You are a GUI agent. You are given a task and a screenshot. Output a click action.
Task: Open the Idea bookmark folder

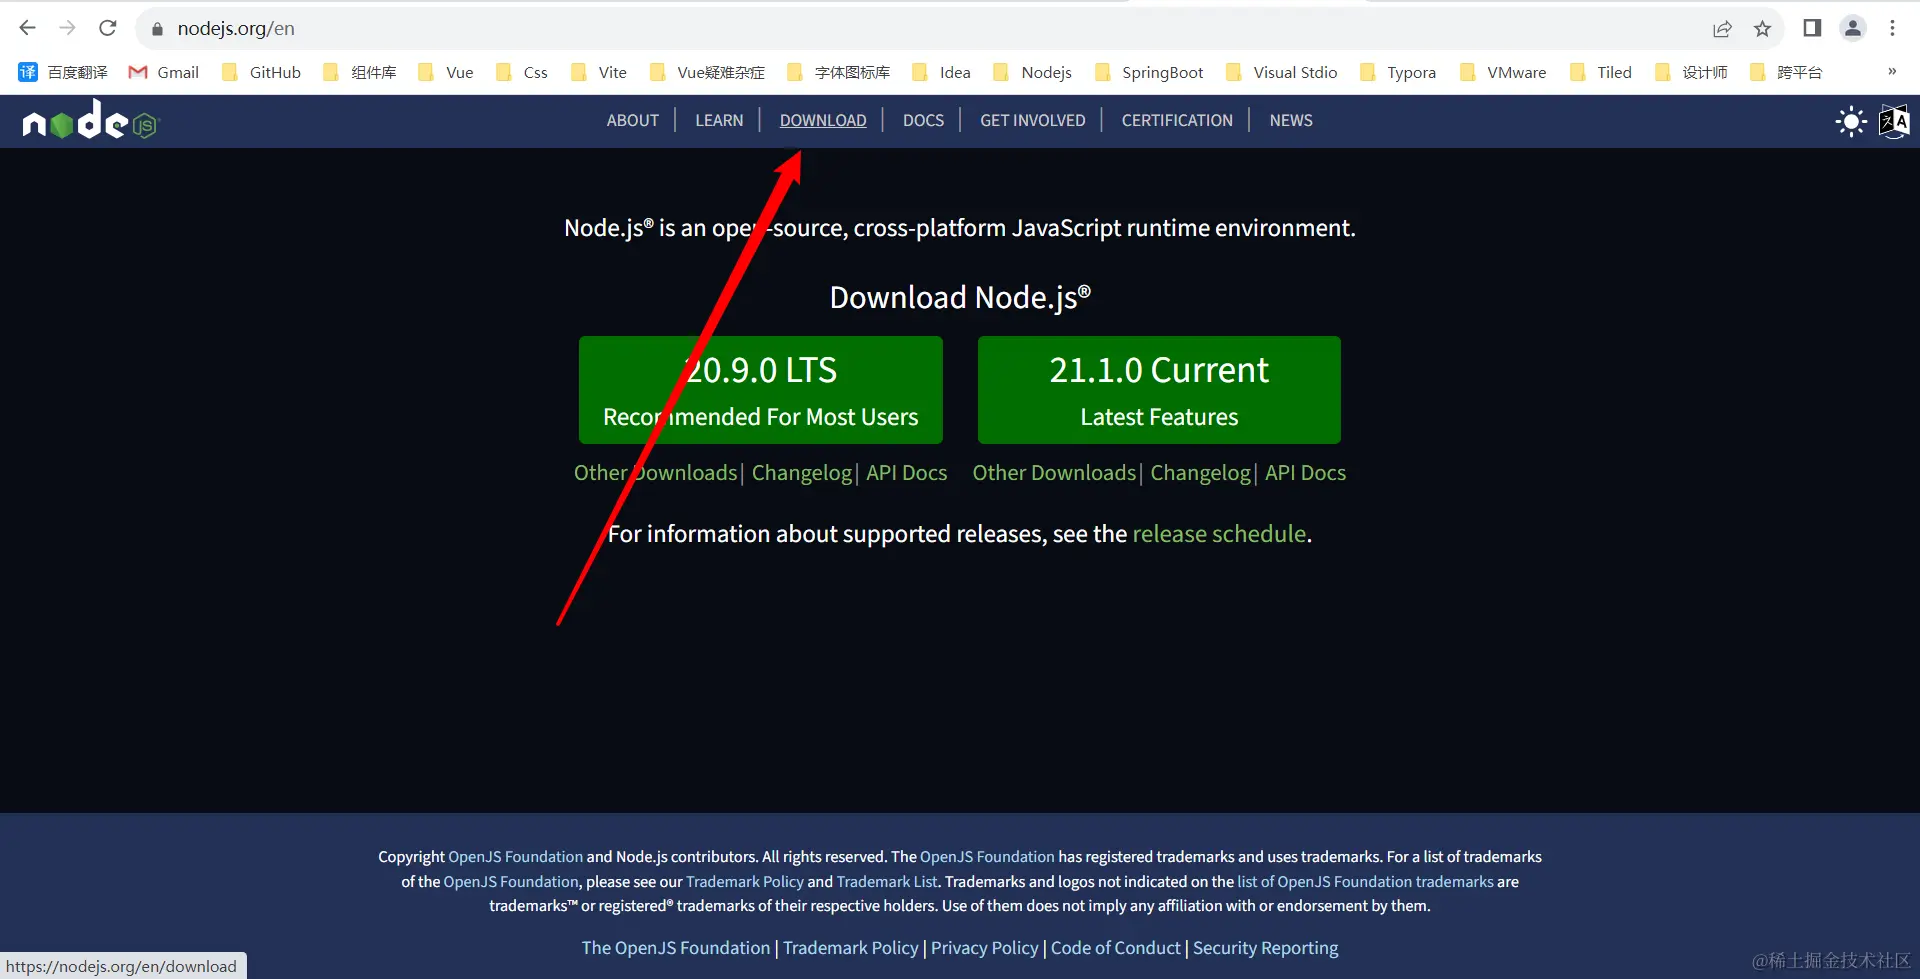click(941, 72)
